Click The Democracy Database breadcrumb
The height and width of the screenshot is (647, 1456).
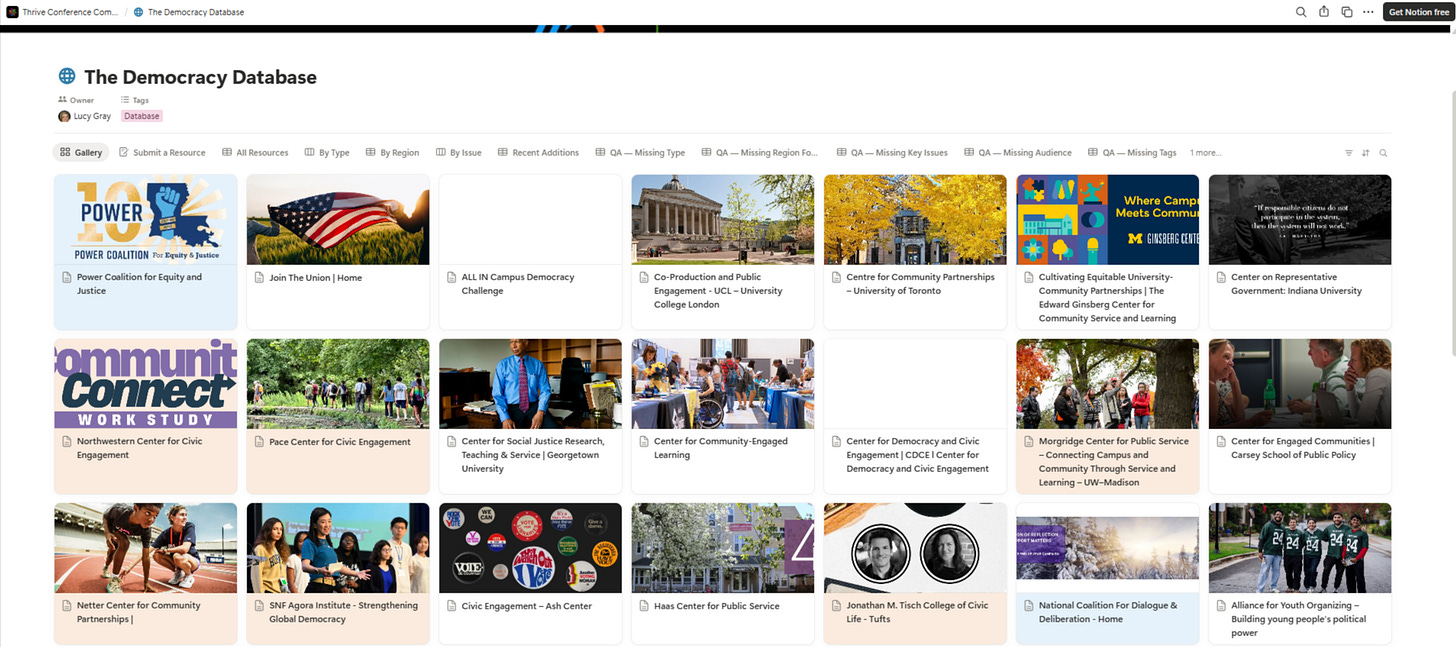coord(196,12)
